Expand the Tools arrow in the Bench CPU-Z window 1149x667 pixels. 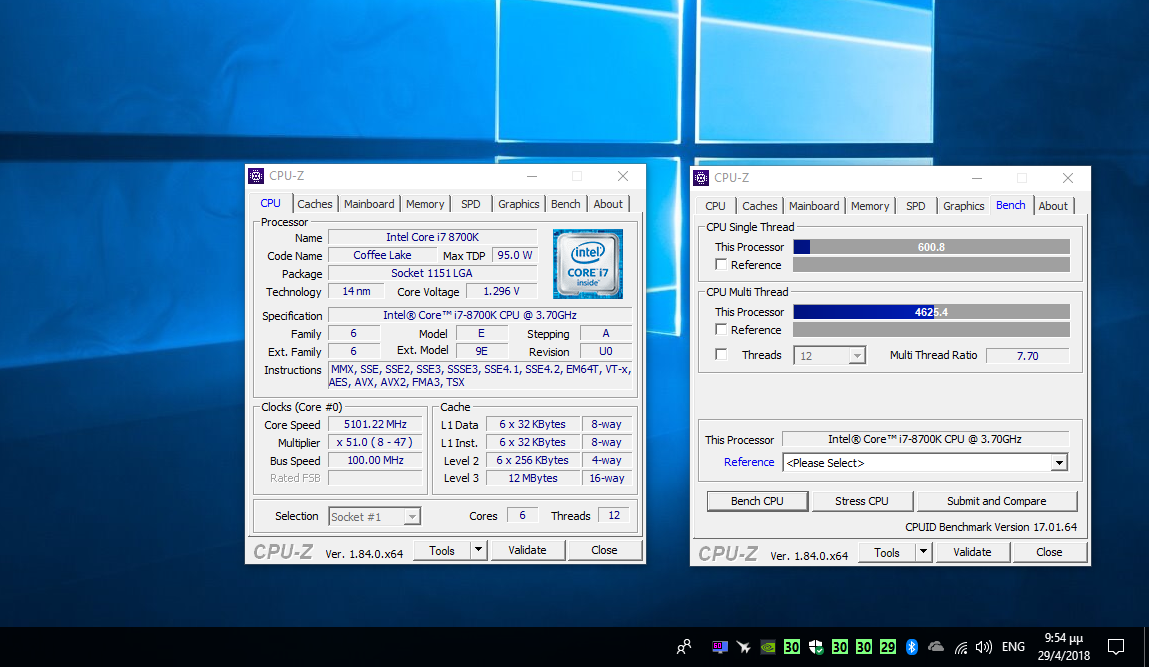coord(923,552)
